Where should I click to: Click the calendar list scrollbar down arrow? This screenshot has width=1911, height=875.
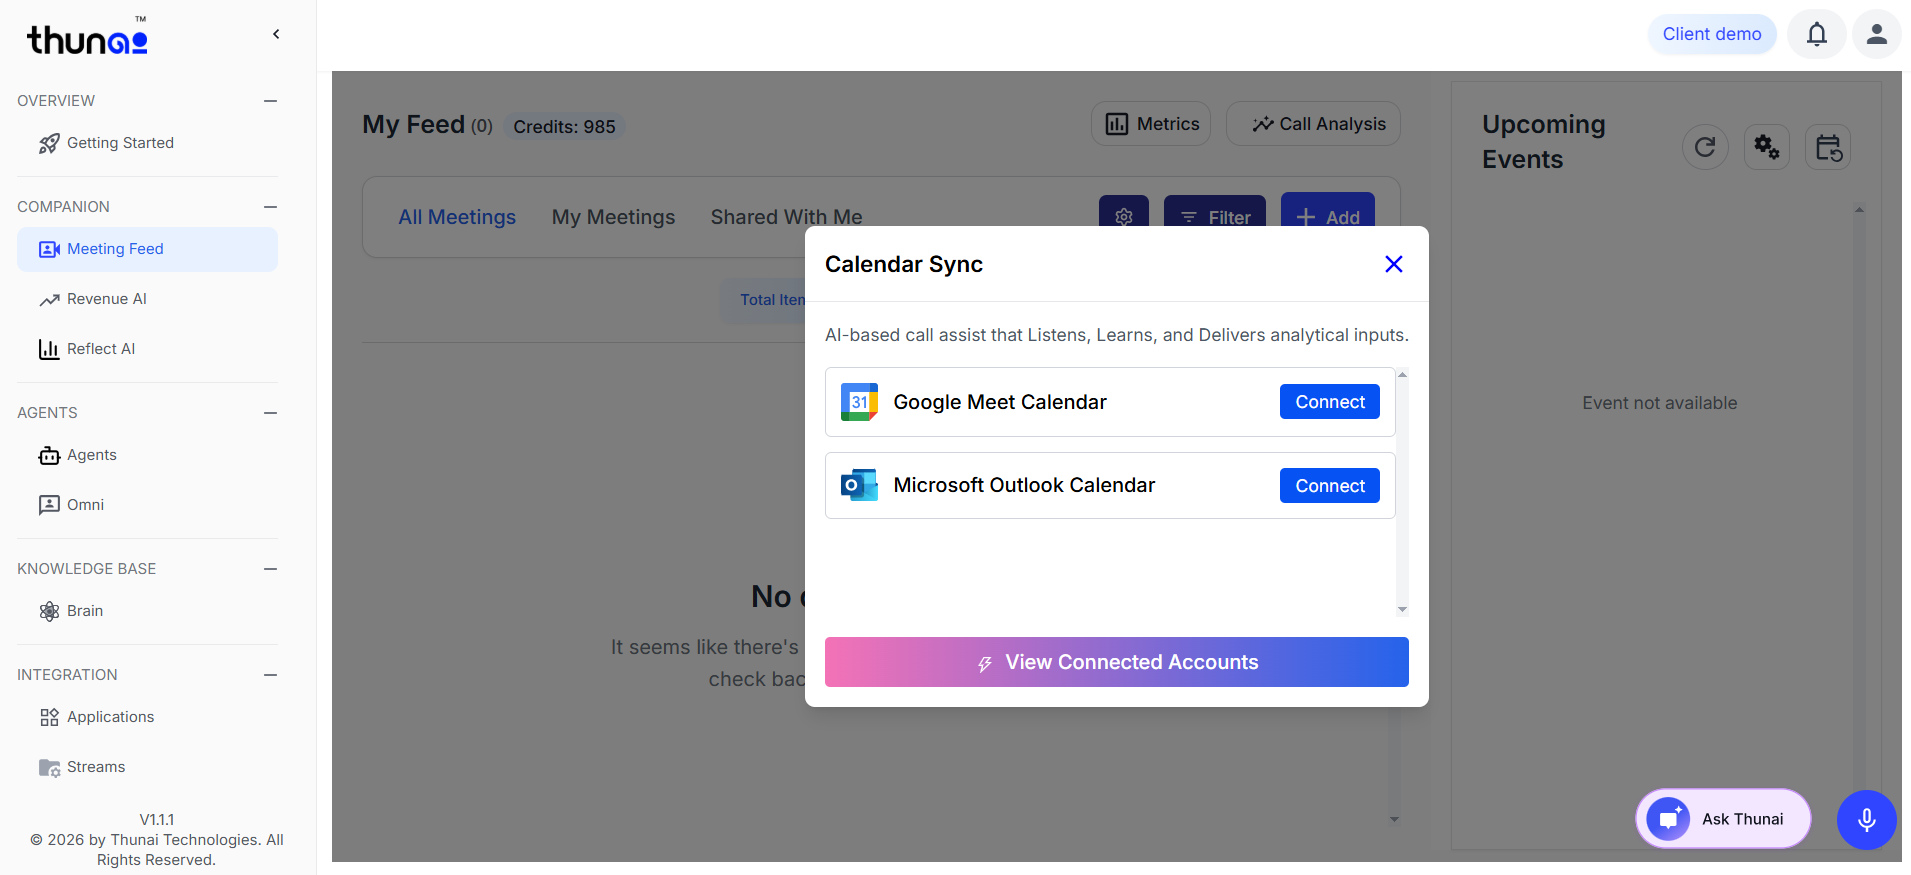(1402, 609)
